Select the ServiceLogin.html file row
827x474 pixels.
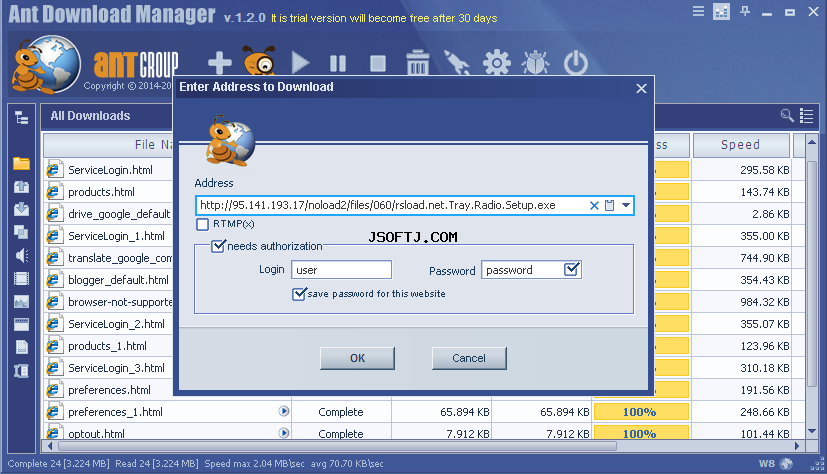pos(109,170)
